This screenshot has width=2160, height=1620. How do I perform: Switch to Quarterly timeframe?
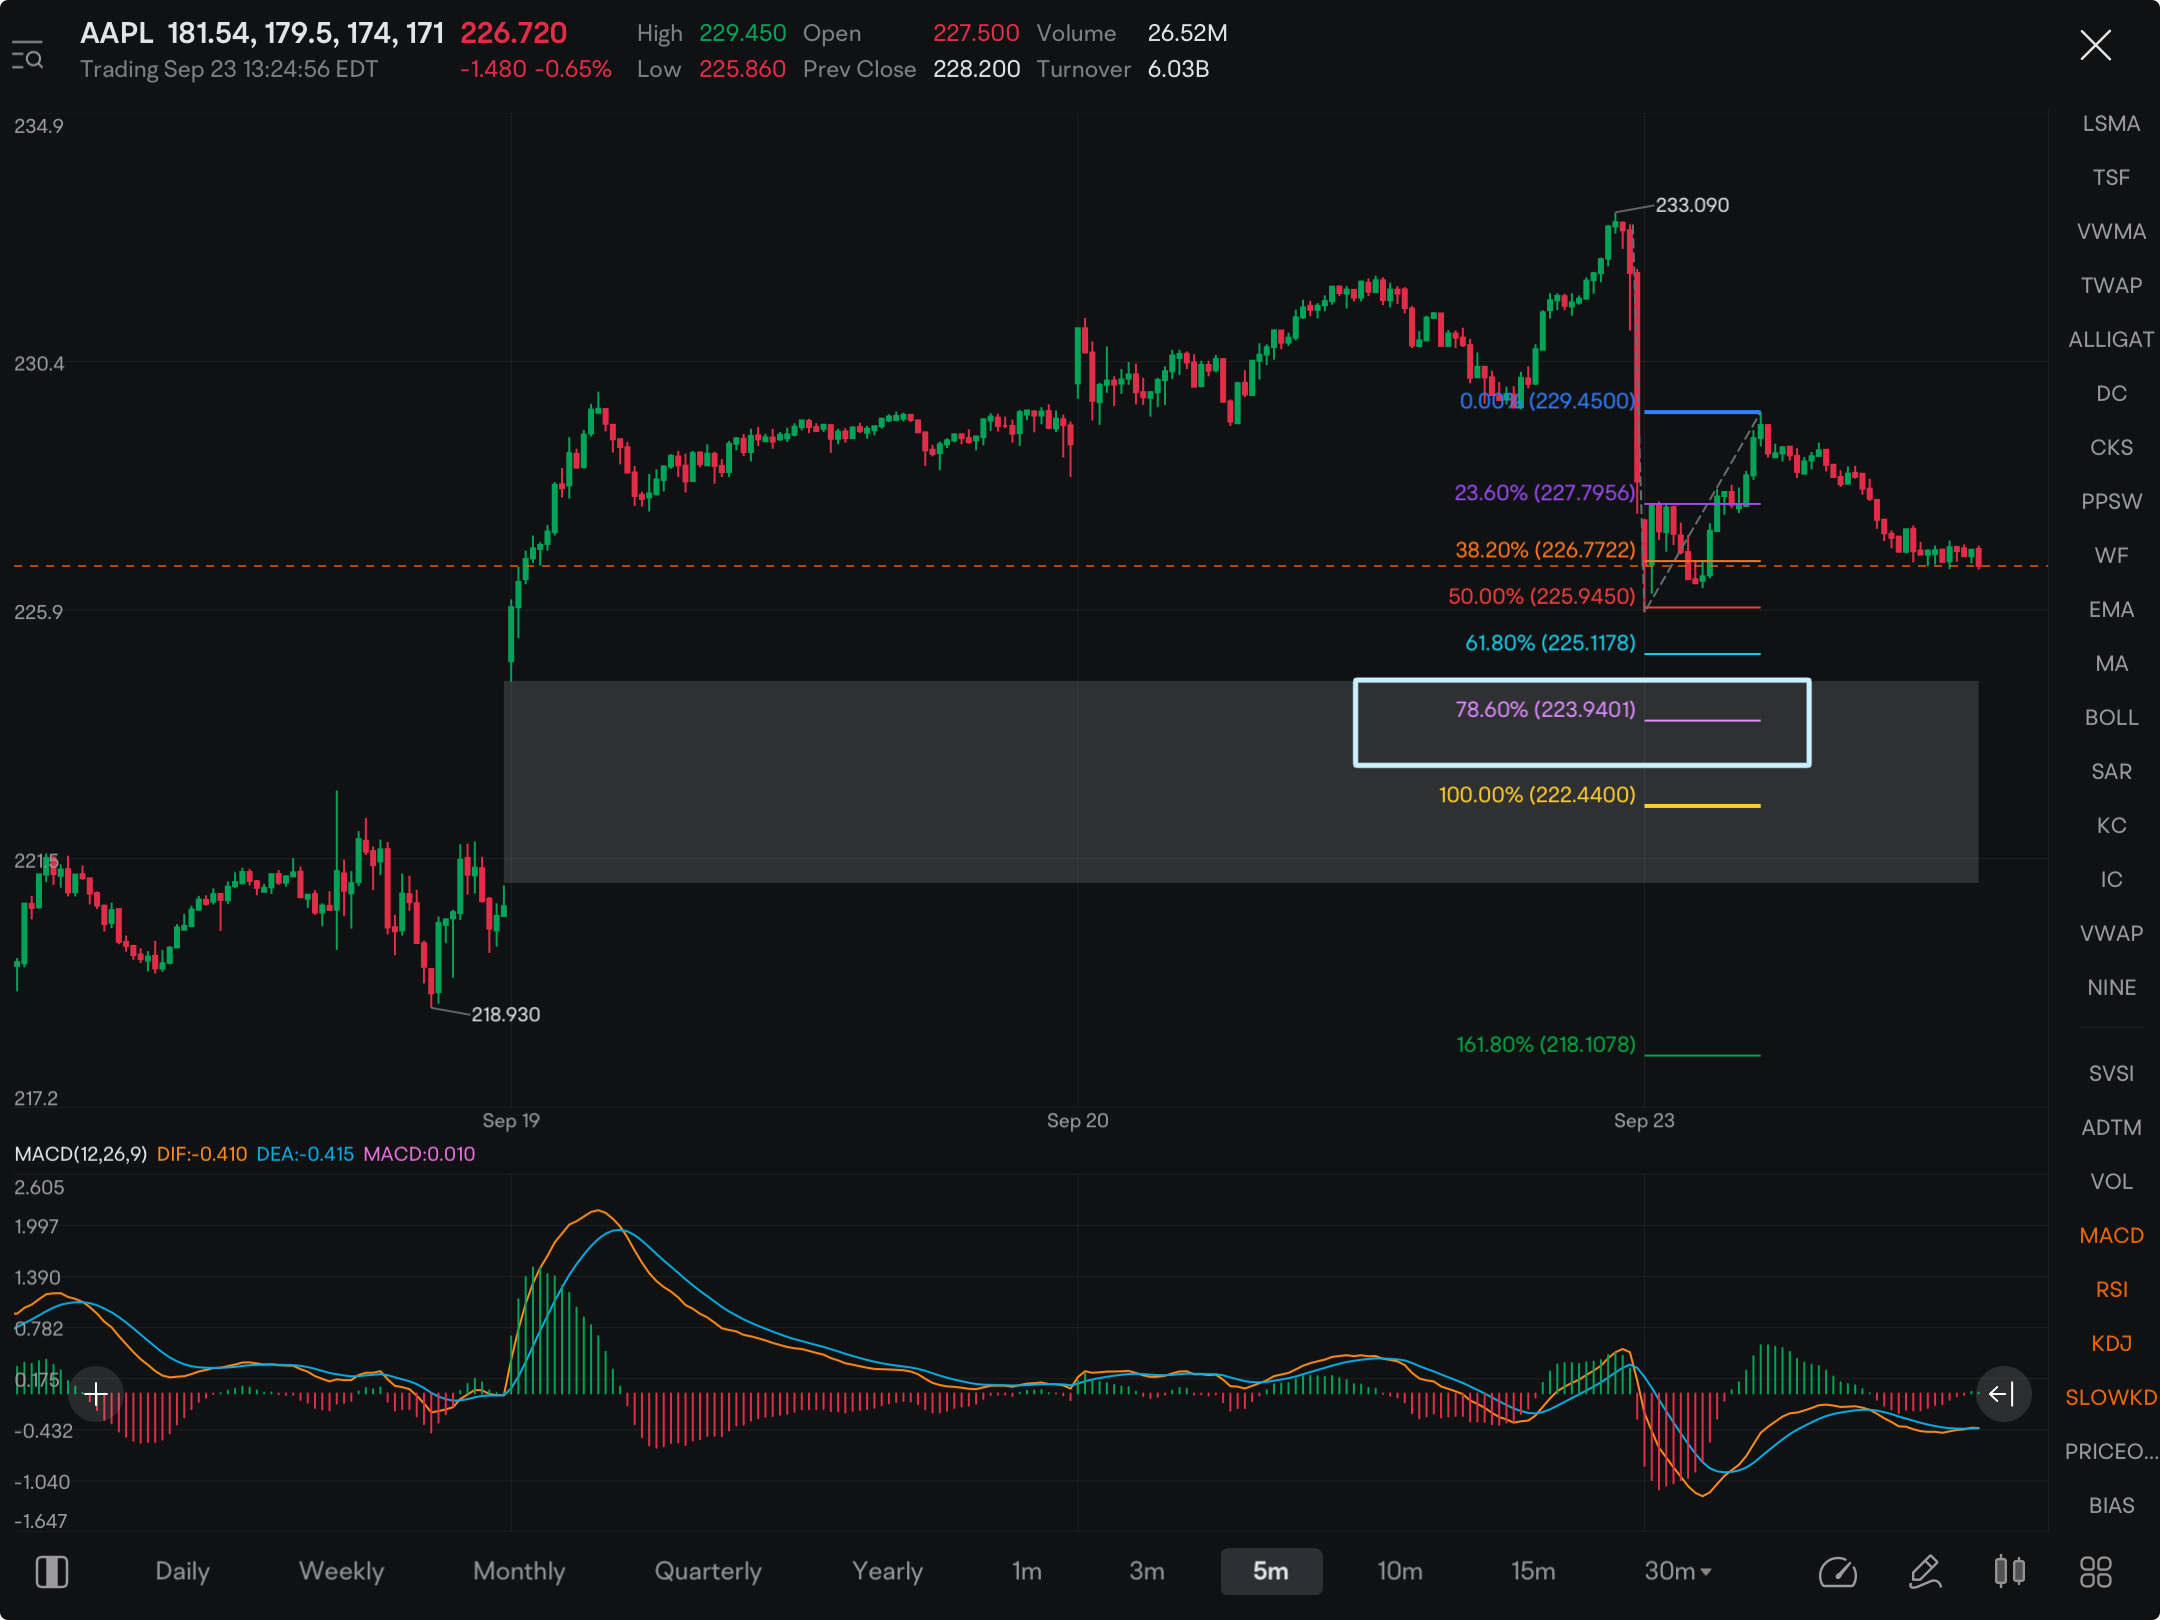pyautogui.click(x=708, y=1571)
